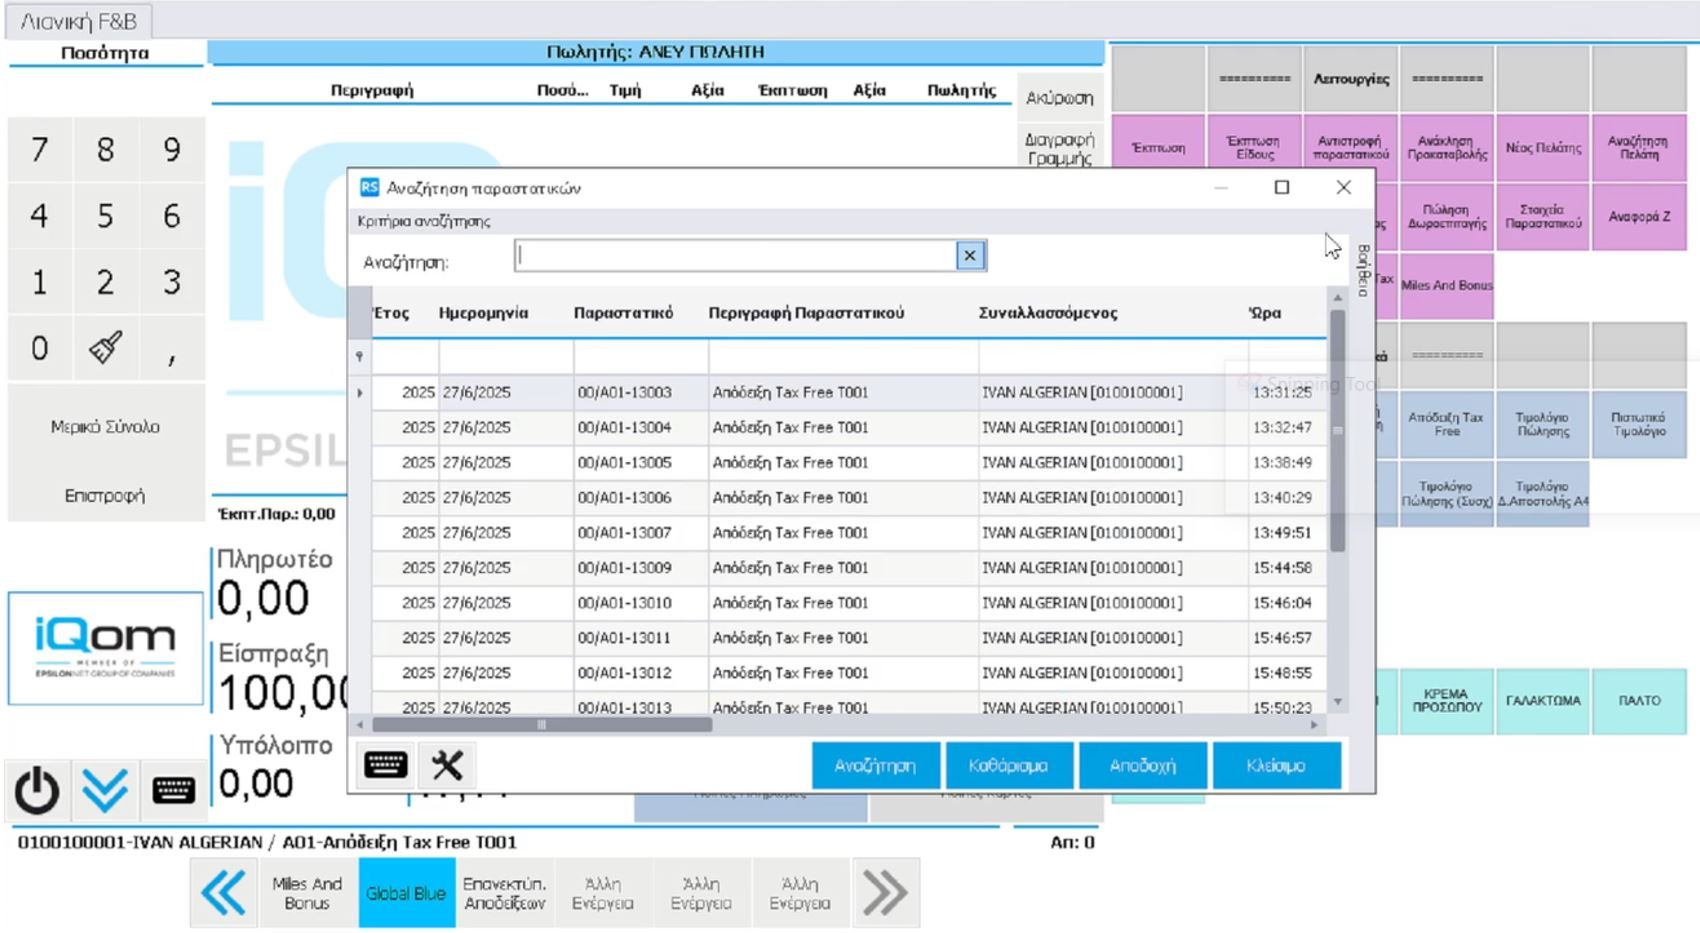Click the right double-arrow navigation icon
Viewport: 1700px width, 933px height.
[885, 892]
